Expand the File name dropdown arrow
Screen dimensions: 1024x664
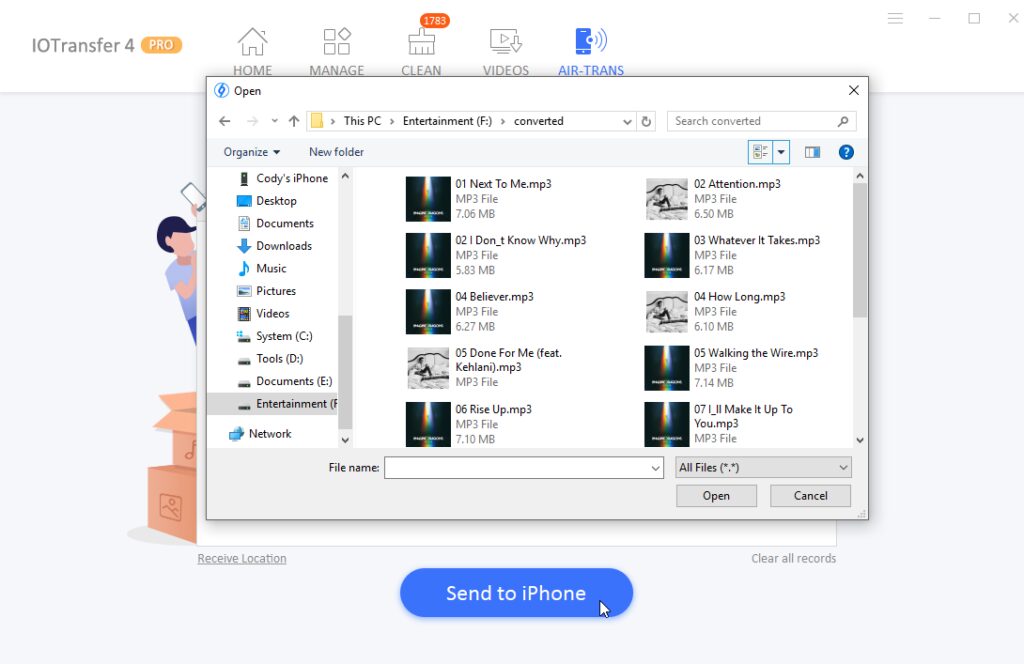(x=656, y=468)
